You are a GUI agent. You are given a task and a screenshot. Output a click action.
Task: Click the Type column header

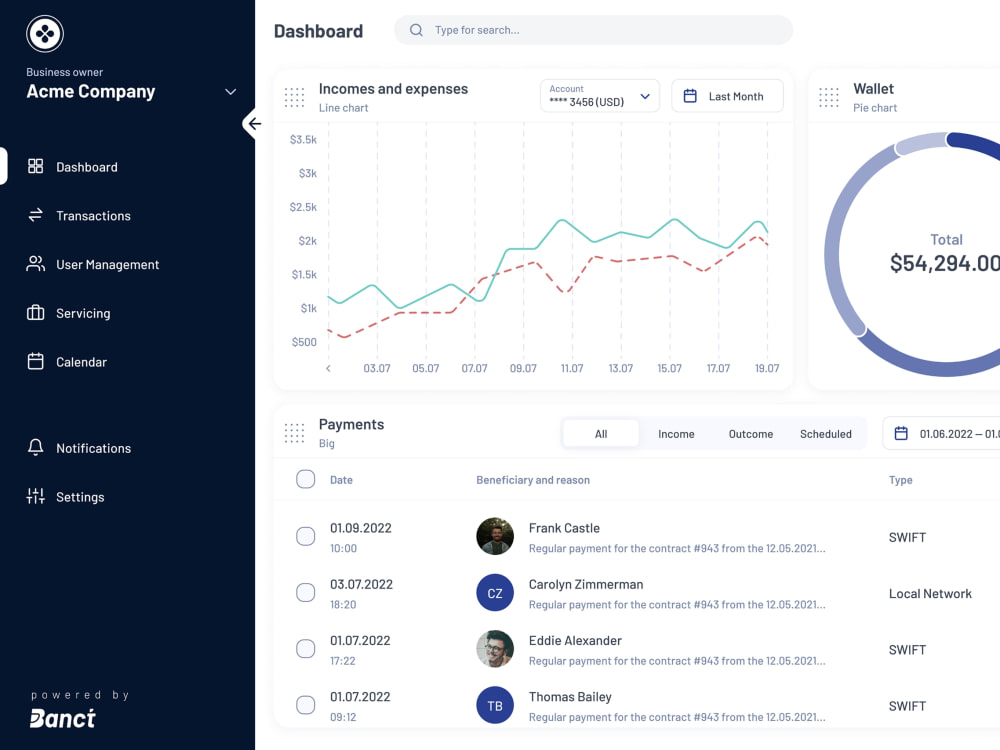click(901, 480)
